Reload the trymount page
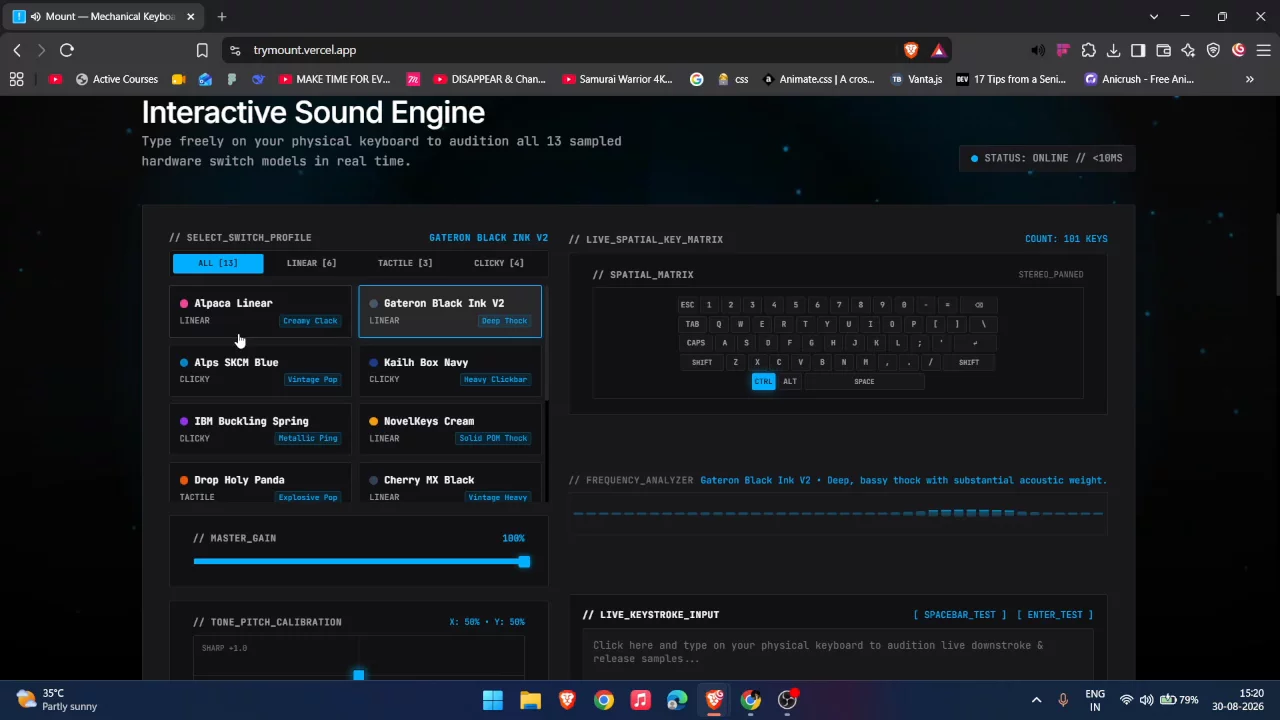The height and width of the screenshot is (720, 1280). (67, 50)
